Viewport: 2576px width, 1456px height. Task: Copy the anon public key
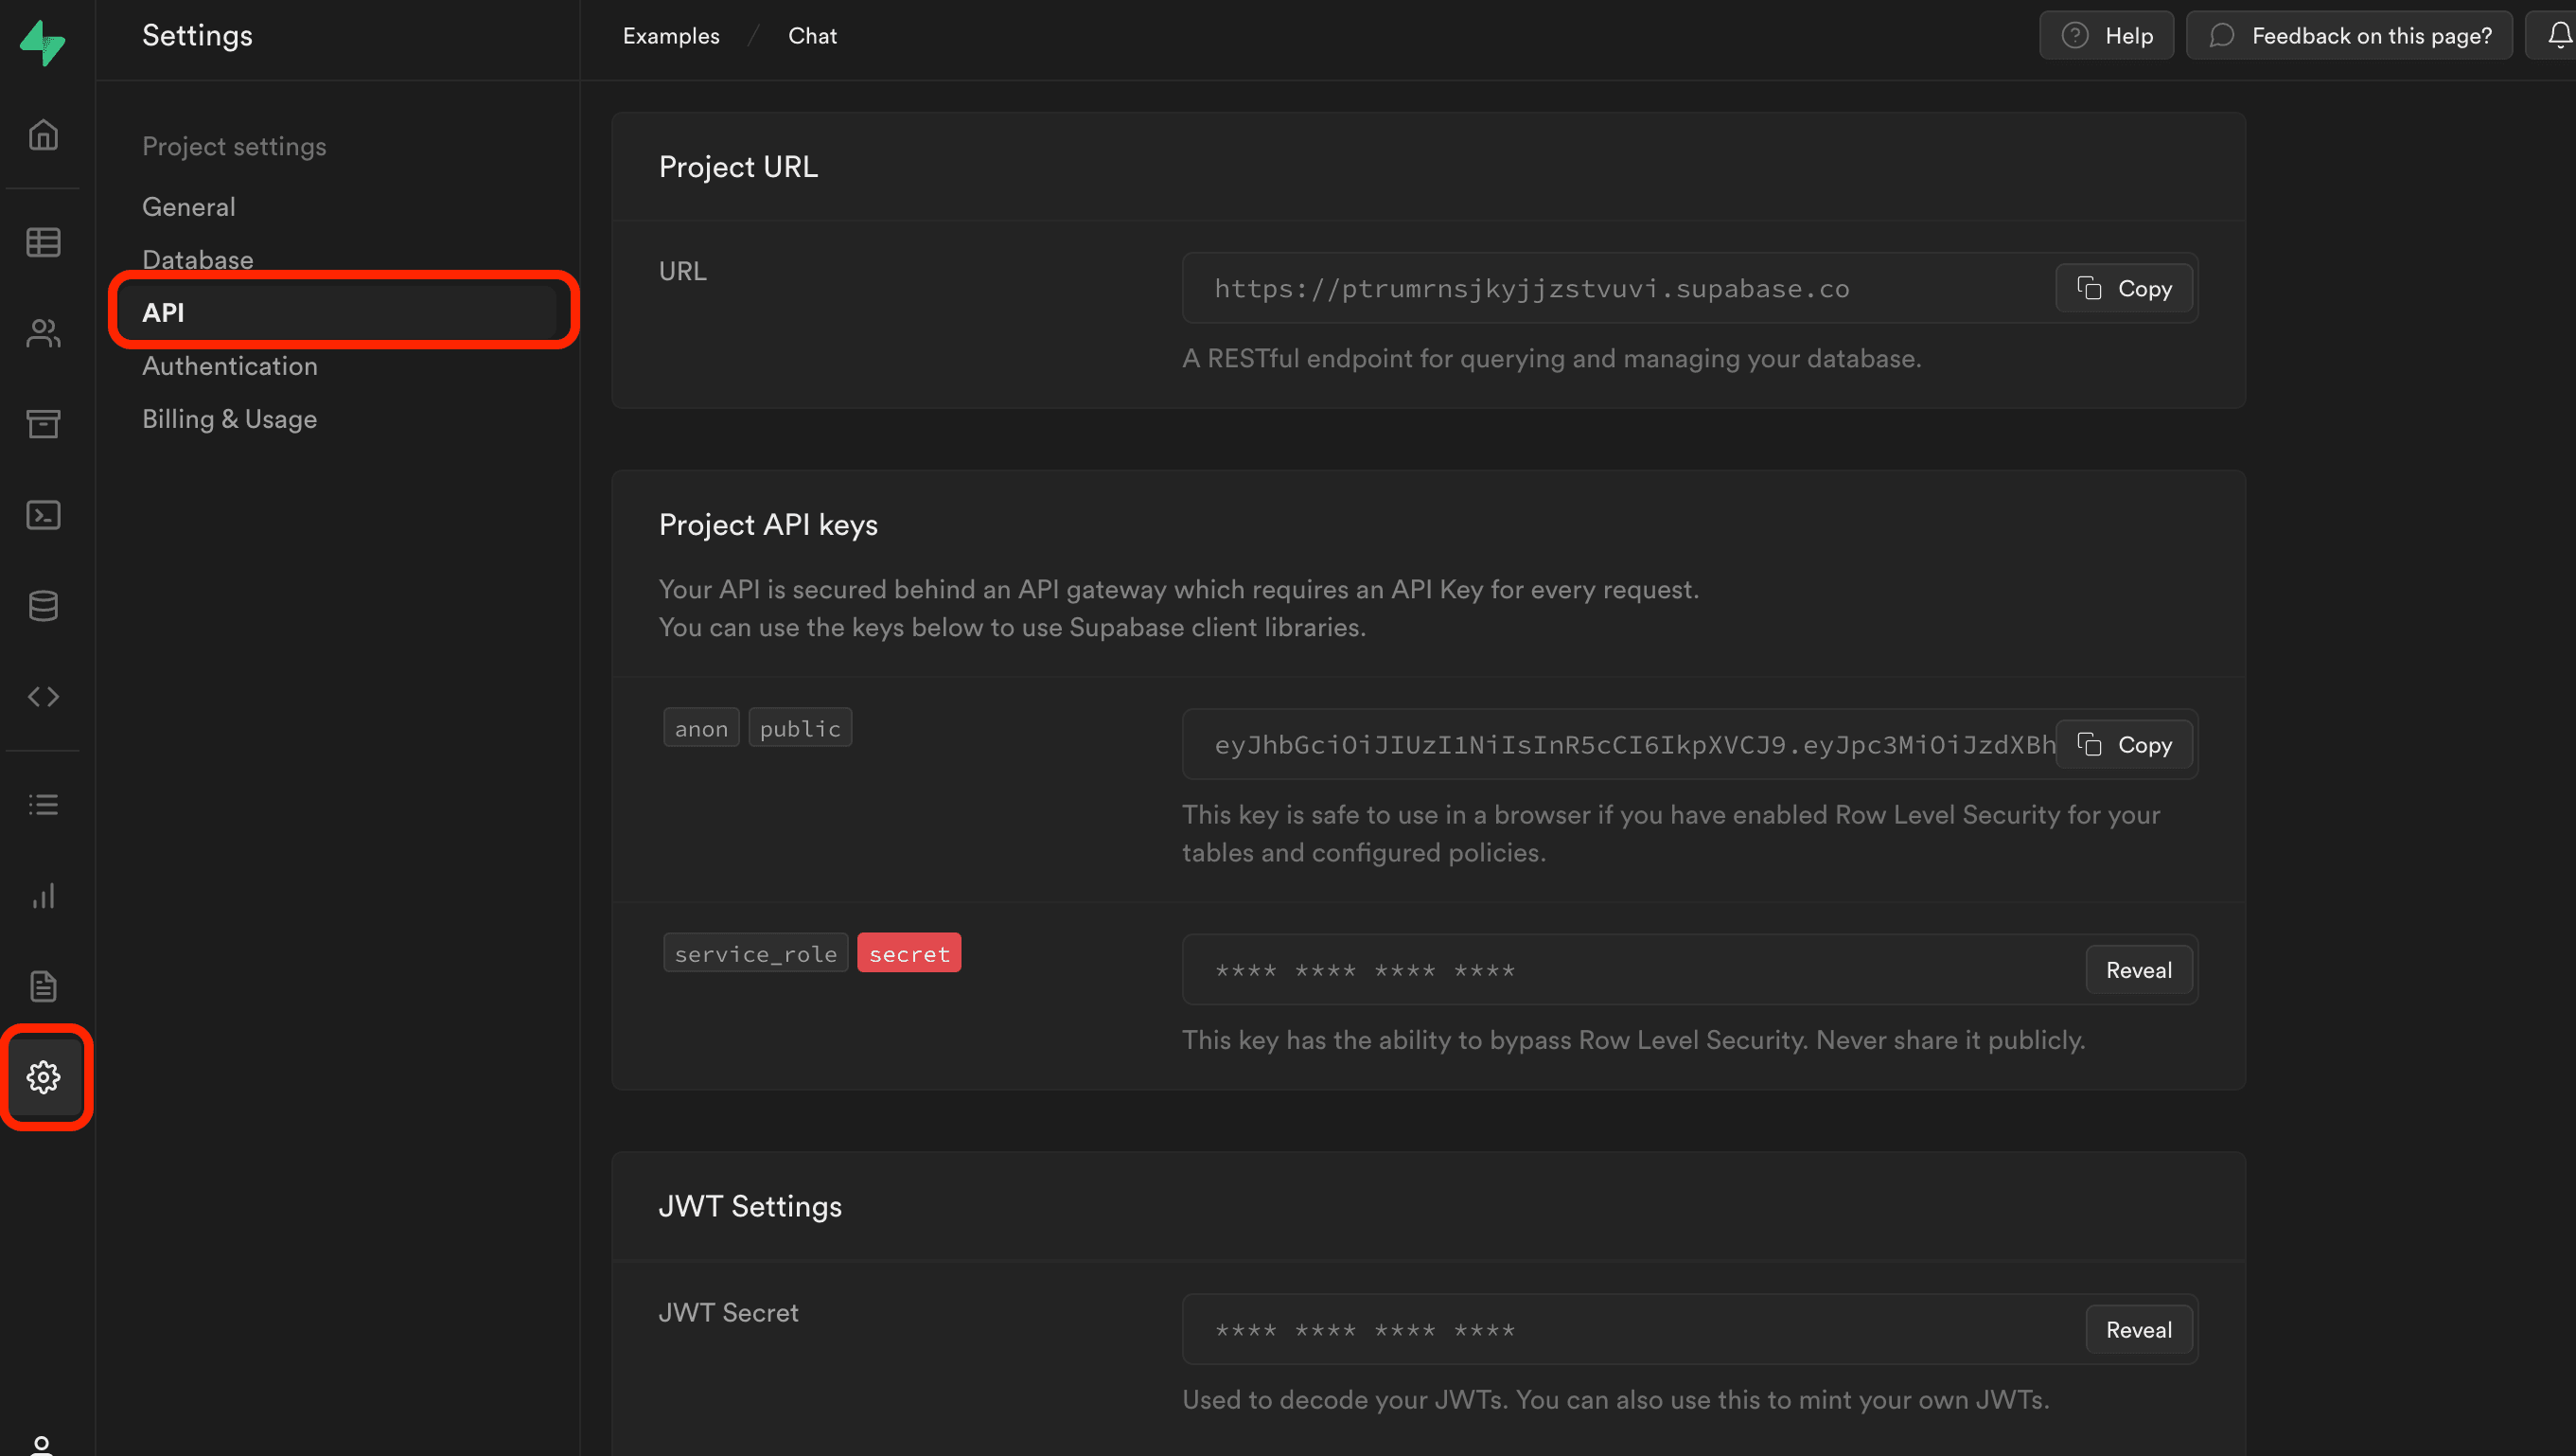coord(2124,745)
